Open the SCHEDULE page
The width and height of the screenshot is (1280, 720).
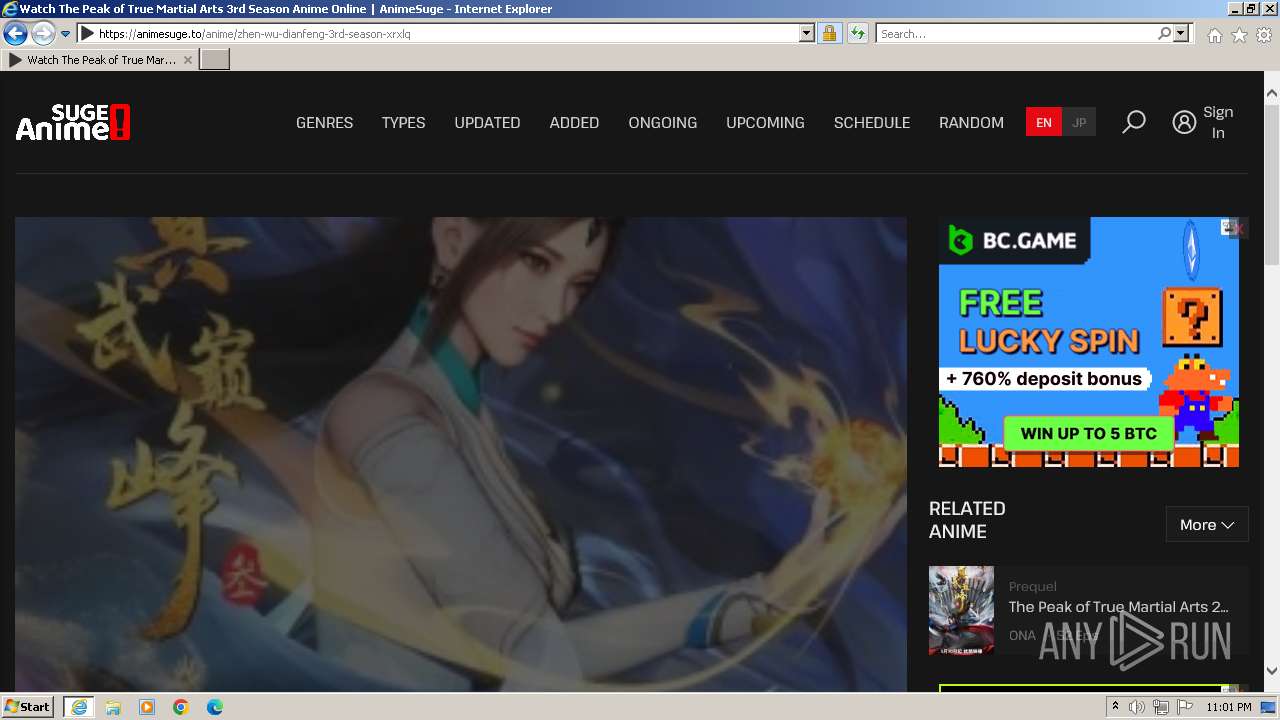[x=872, y=122]
